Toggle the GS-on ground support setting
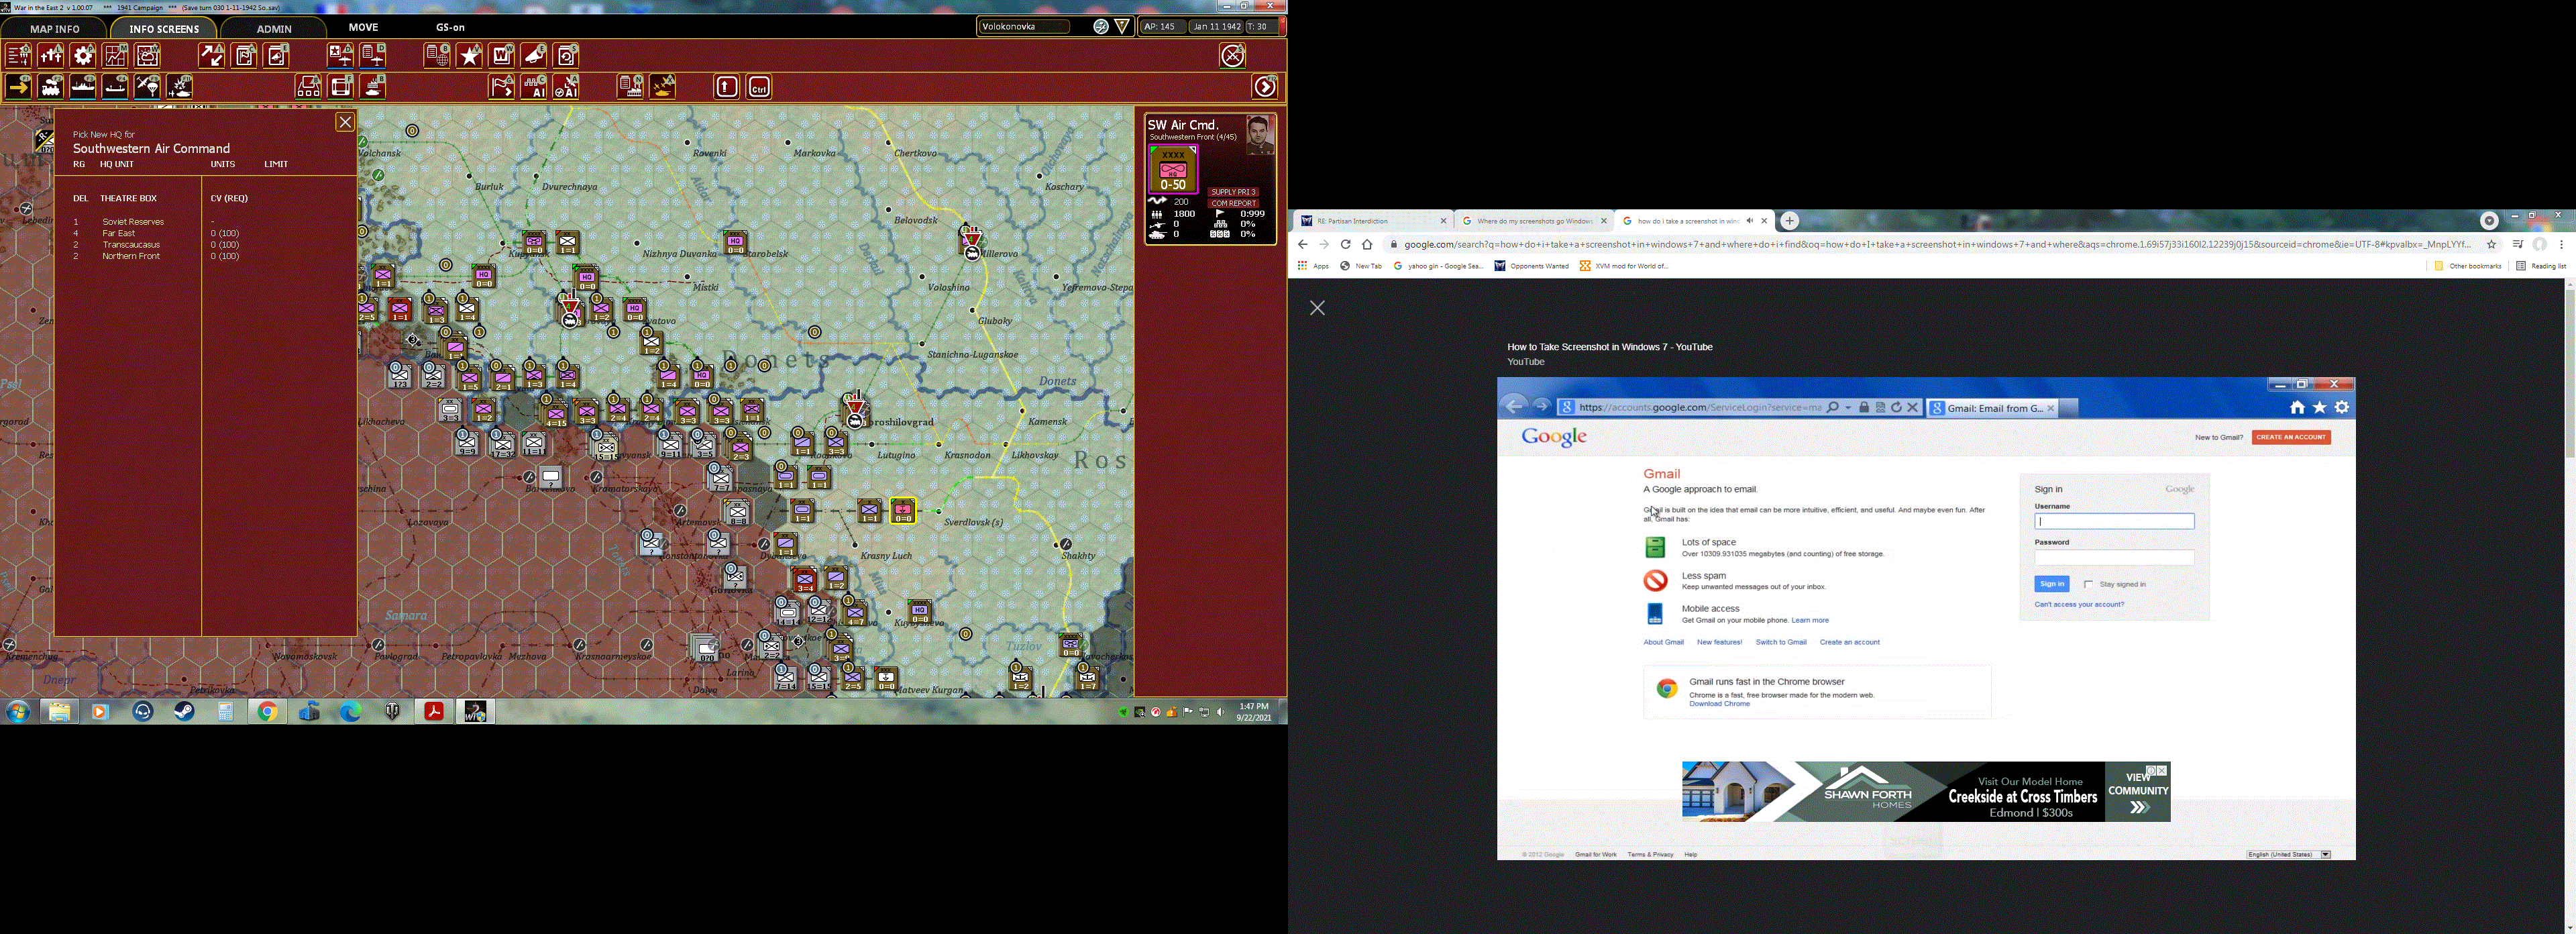This screenshot has width=2576, height=934. coord(450,27)
